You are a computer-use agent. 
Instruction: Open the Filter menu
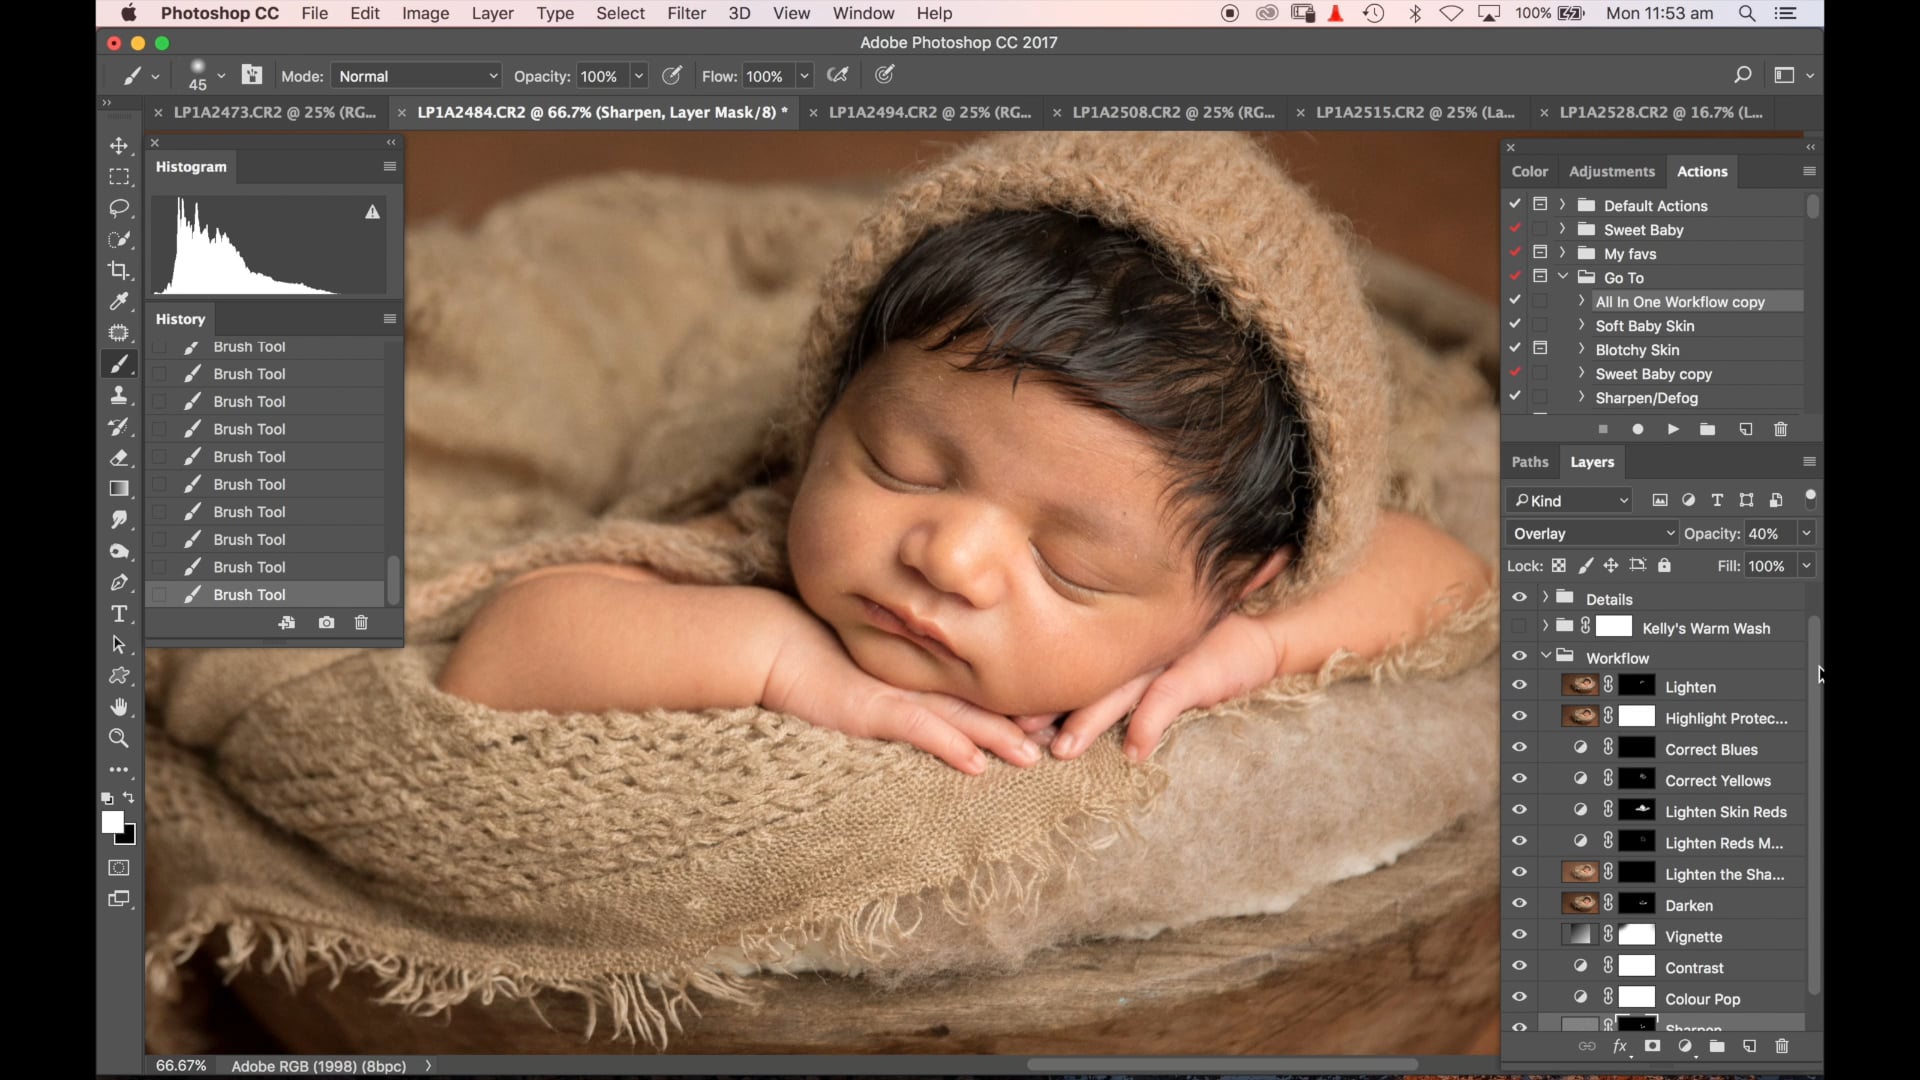[x=686, y=13]
